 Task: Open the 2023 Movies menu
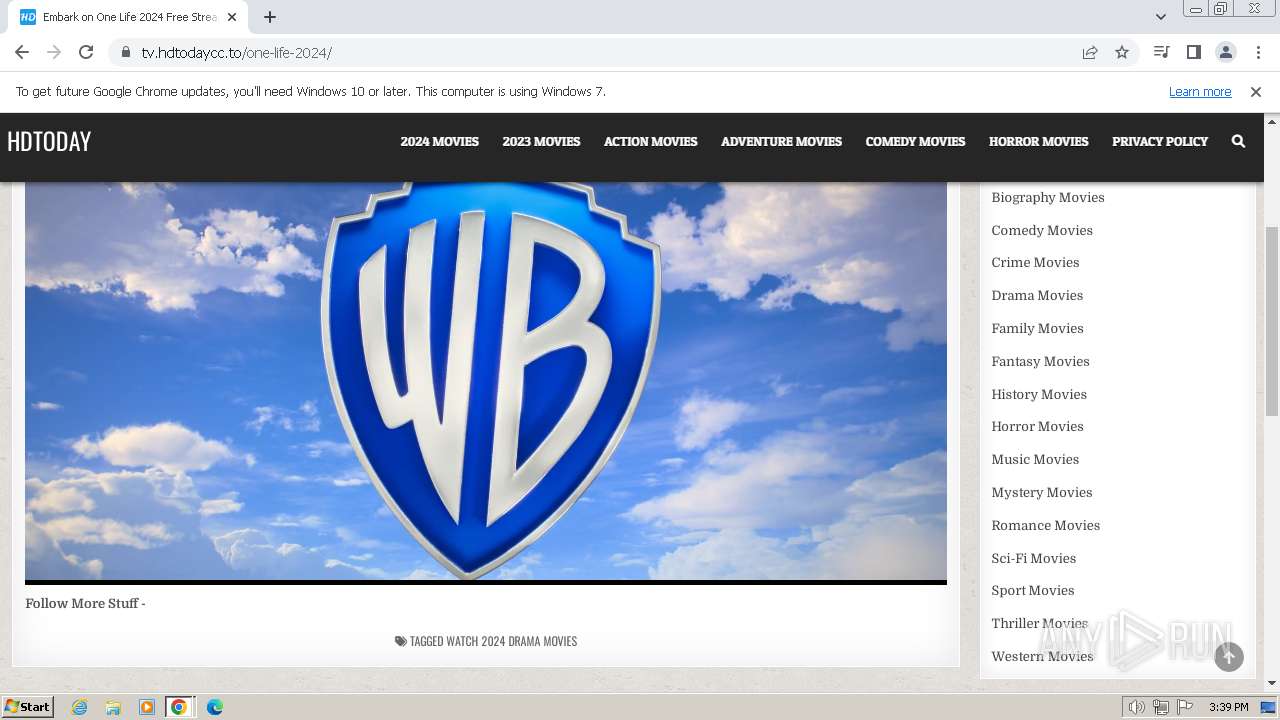(541, 142)
